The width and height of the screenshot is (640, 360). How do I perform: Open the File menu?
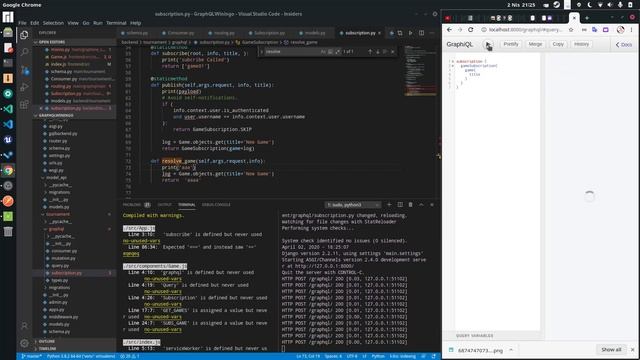[x=22, y=23]
